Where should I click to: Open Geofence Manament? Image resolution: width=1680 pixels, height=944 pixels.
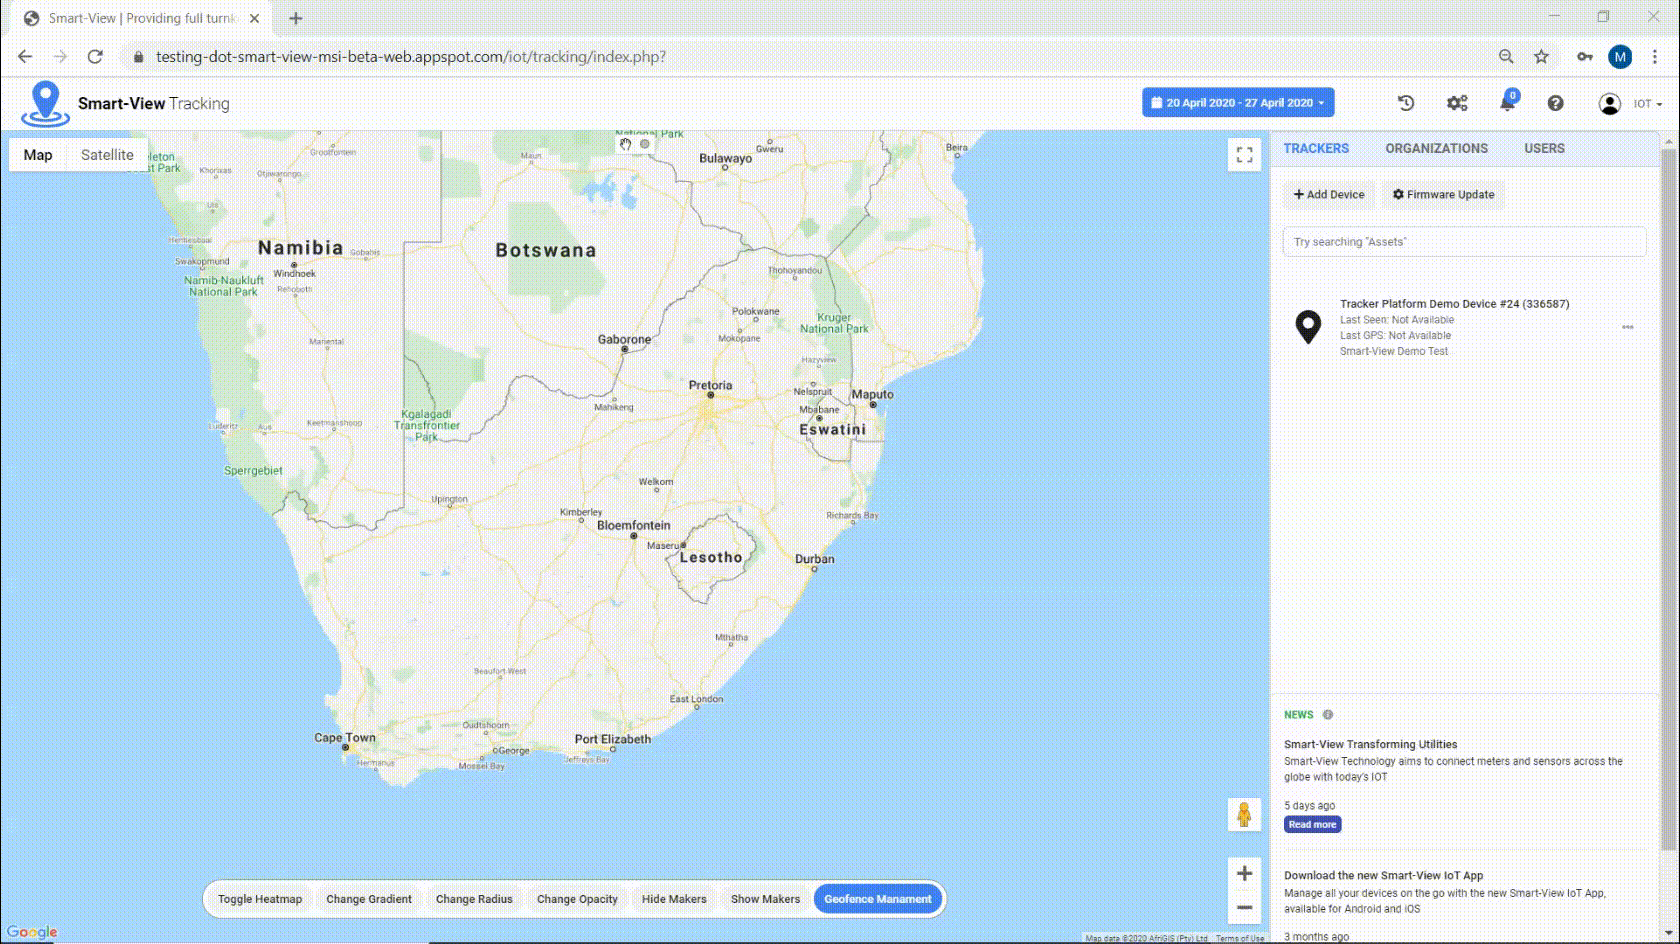coord(878,899)
